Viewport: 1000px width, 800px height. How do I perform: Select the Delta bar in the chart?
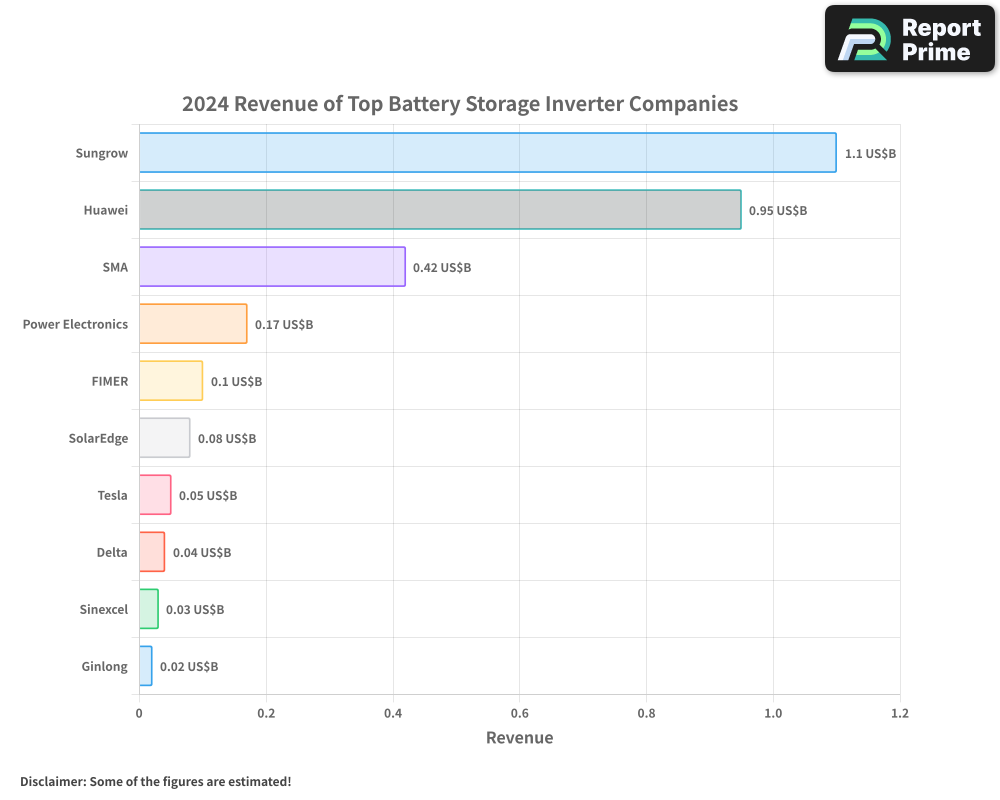(x=152, y=552)
